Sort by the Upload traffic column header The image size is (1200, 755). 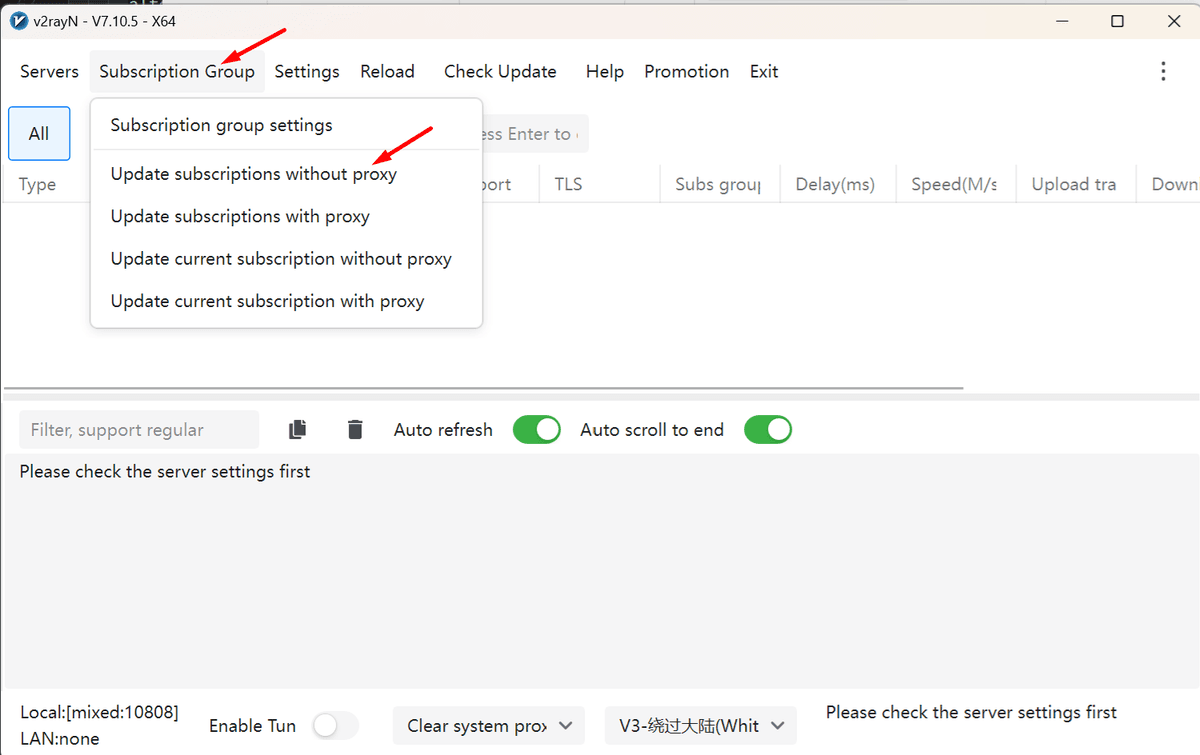1076,184
